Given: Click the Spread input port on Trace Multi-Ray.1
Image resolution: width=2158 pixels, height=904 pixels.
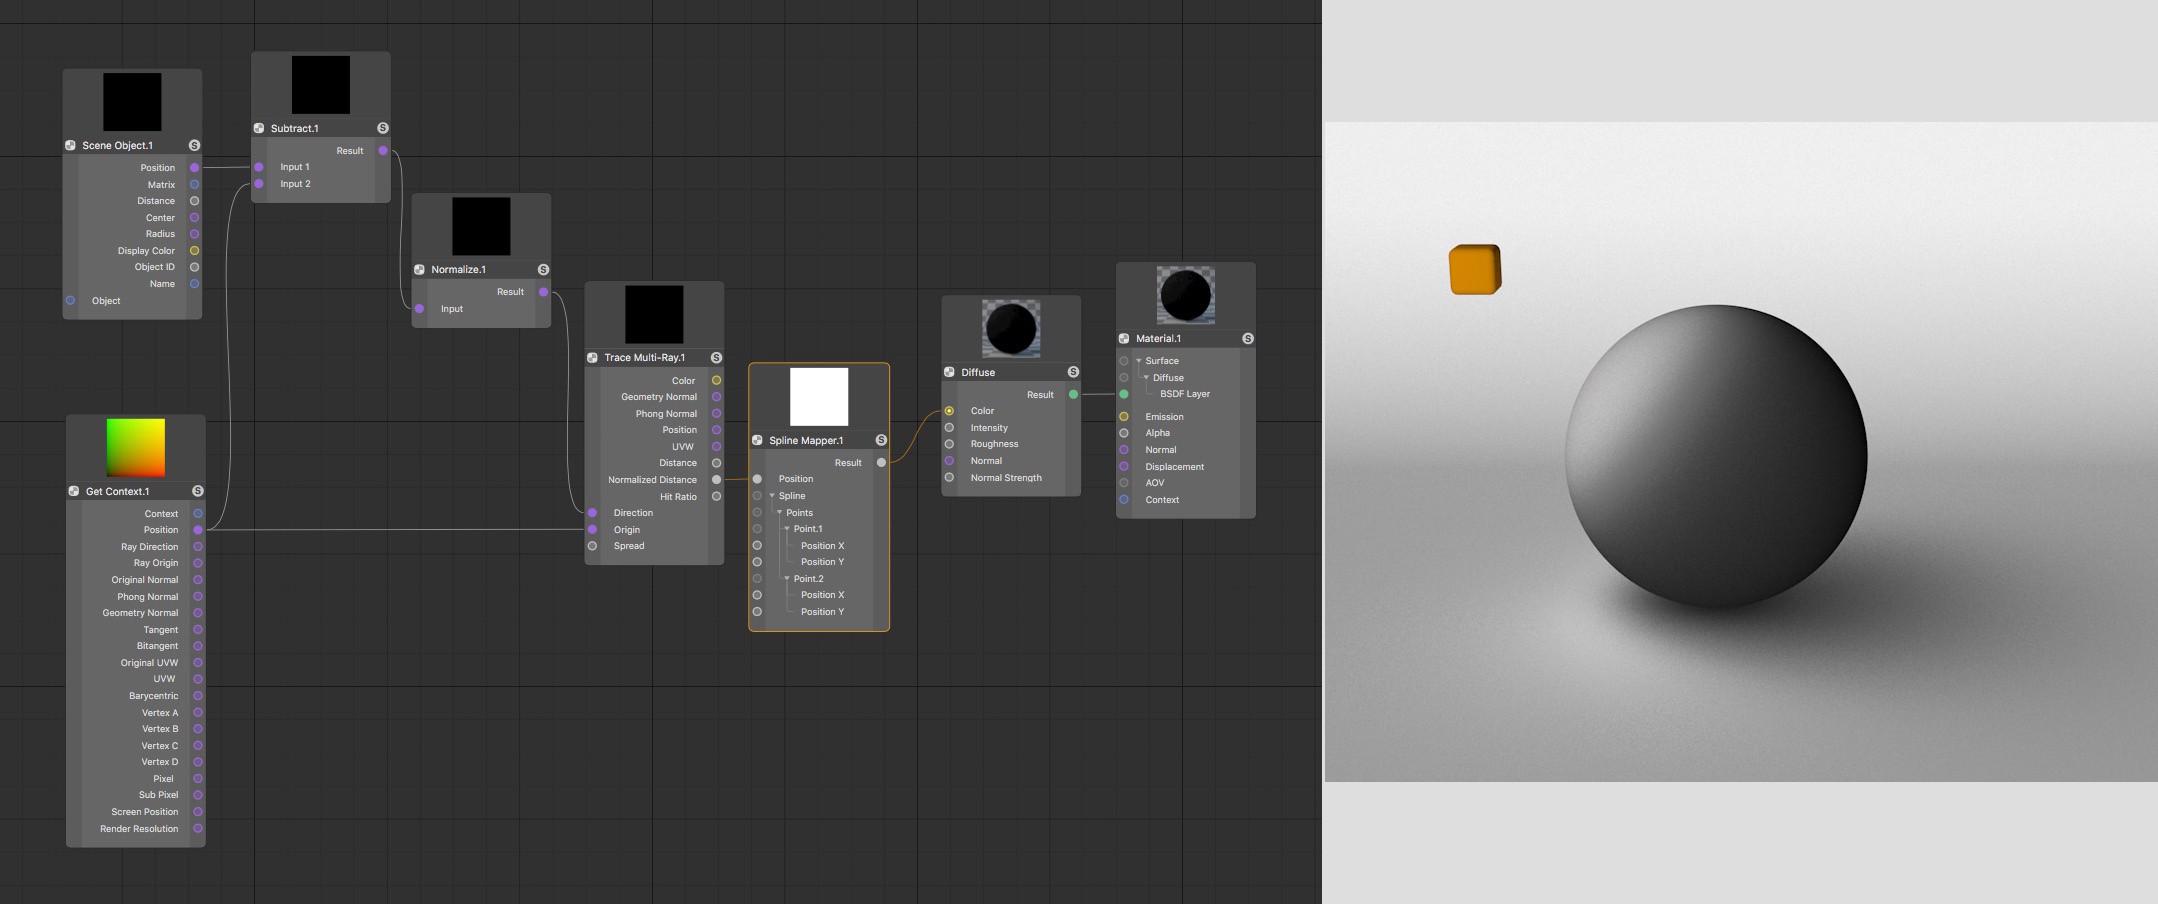Looking at the screenshot, I should [592, 546].
